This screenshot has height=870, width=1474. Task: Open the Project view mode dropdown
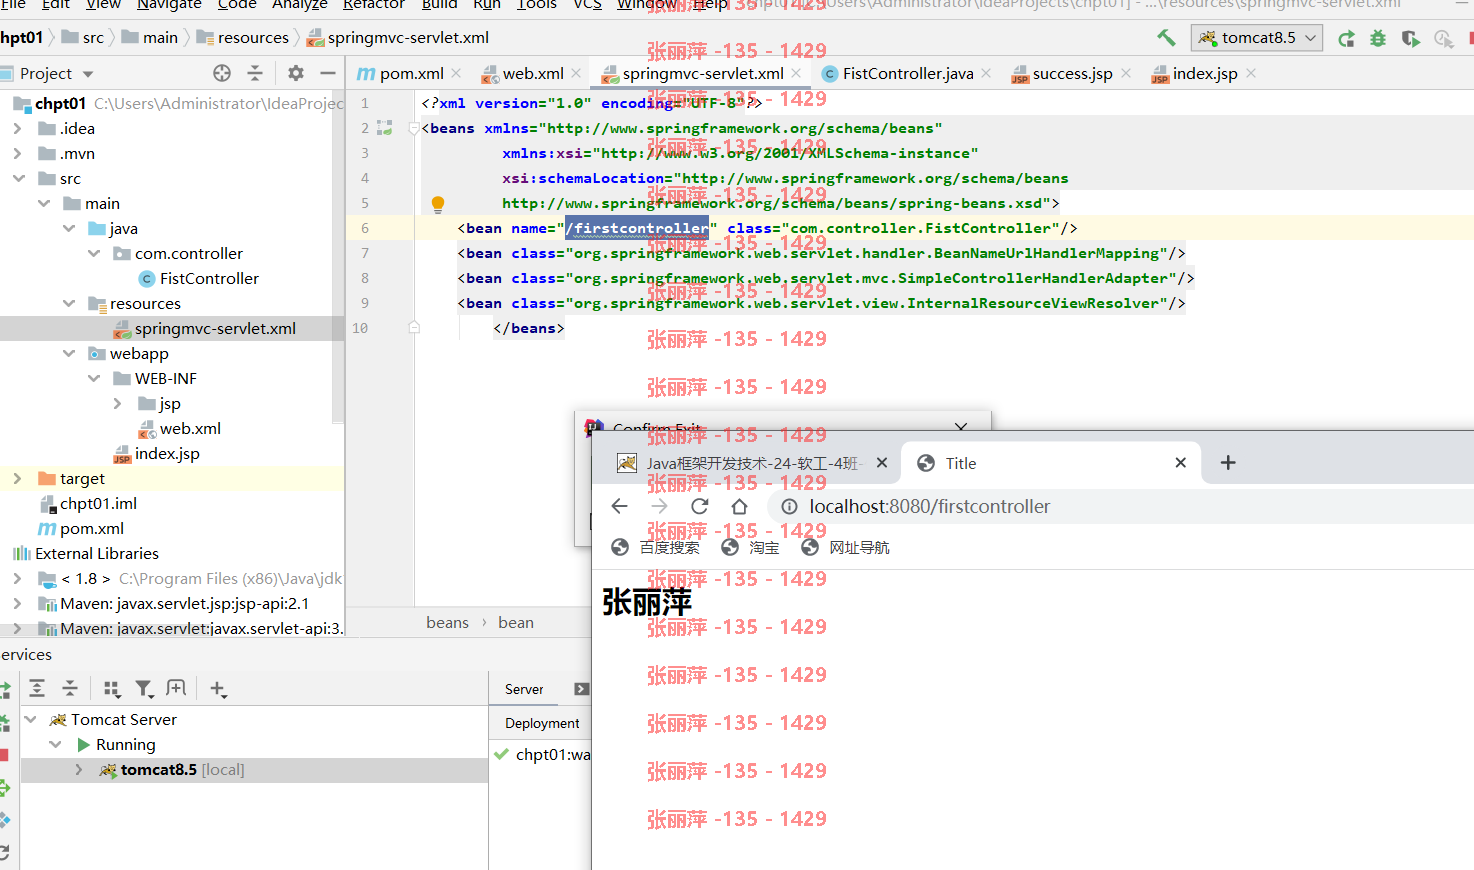click(88, 74)
